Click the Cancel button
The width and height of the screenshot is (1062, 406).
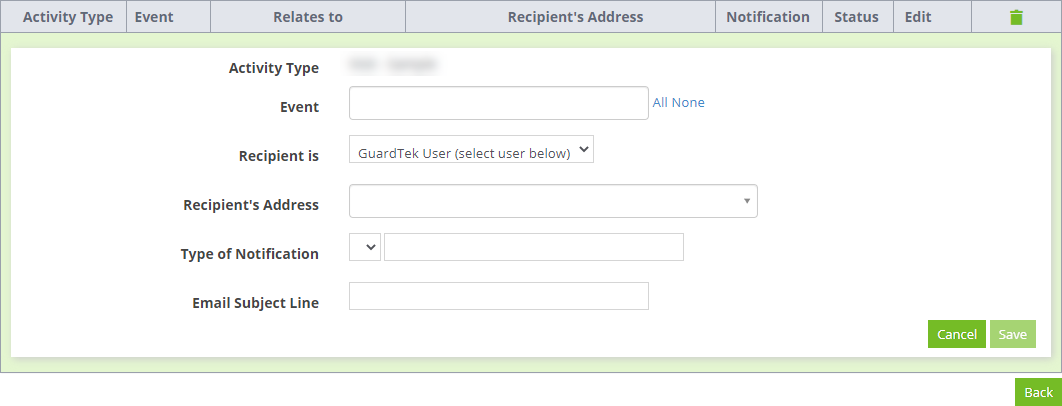(956, 334)
